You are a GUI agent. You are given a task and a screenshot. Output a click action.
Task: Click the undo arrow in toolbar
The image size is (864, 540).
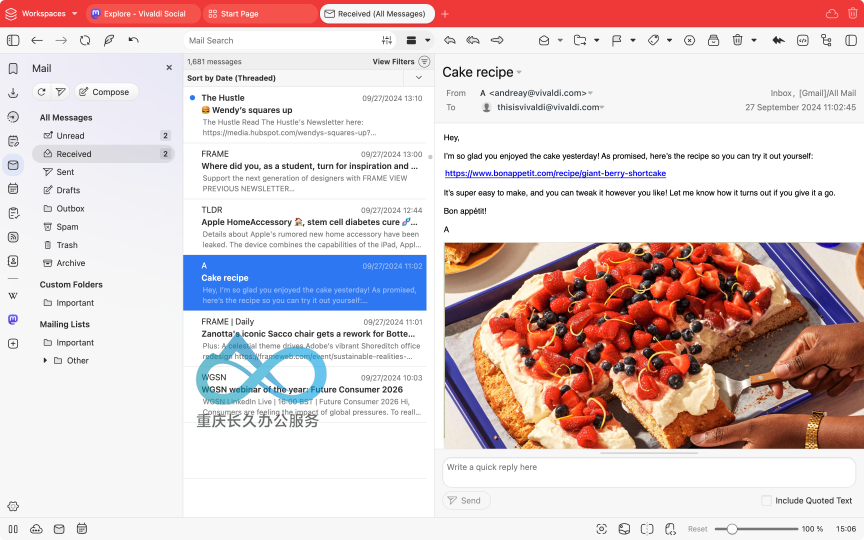[x=133, y=40]
